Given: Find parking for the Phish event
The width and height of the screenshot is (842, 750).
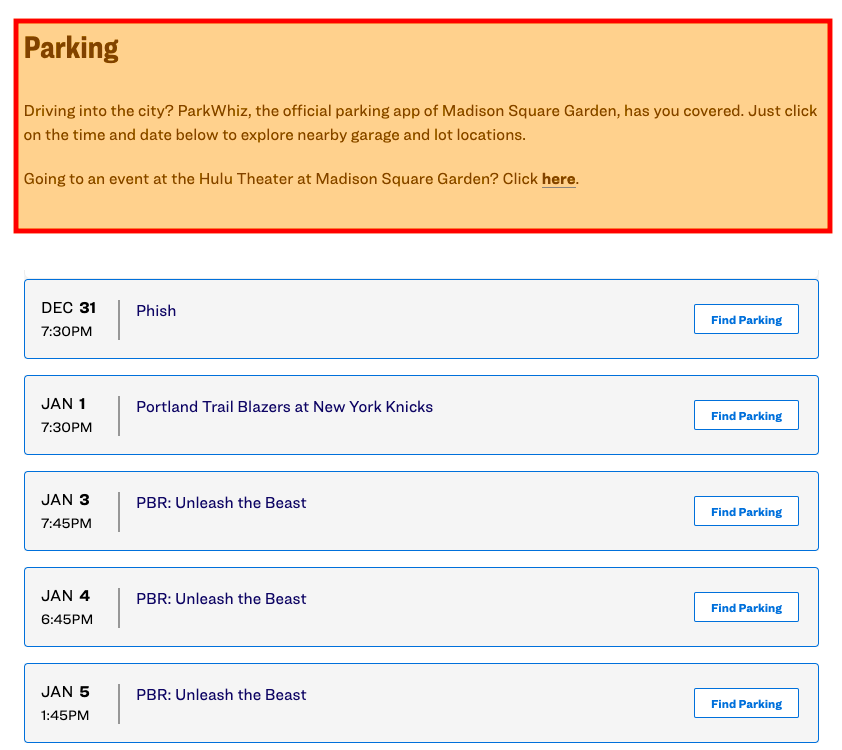Looking at the screenshot, I should pos(746,319).
